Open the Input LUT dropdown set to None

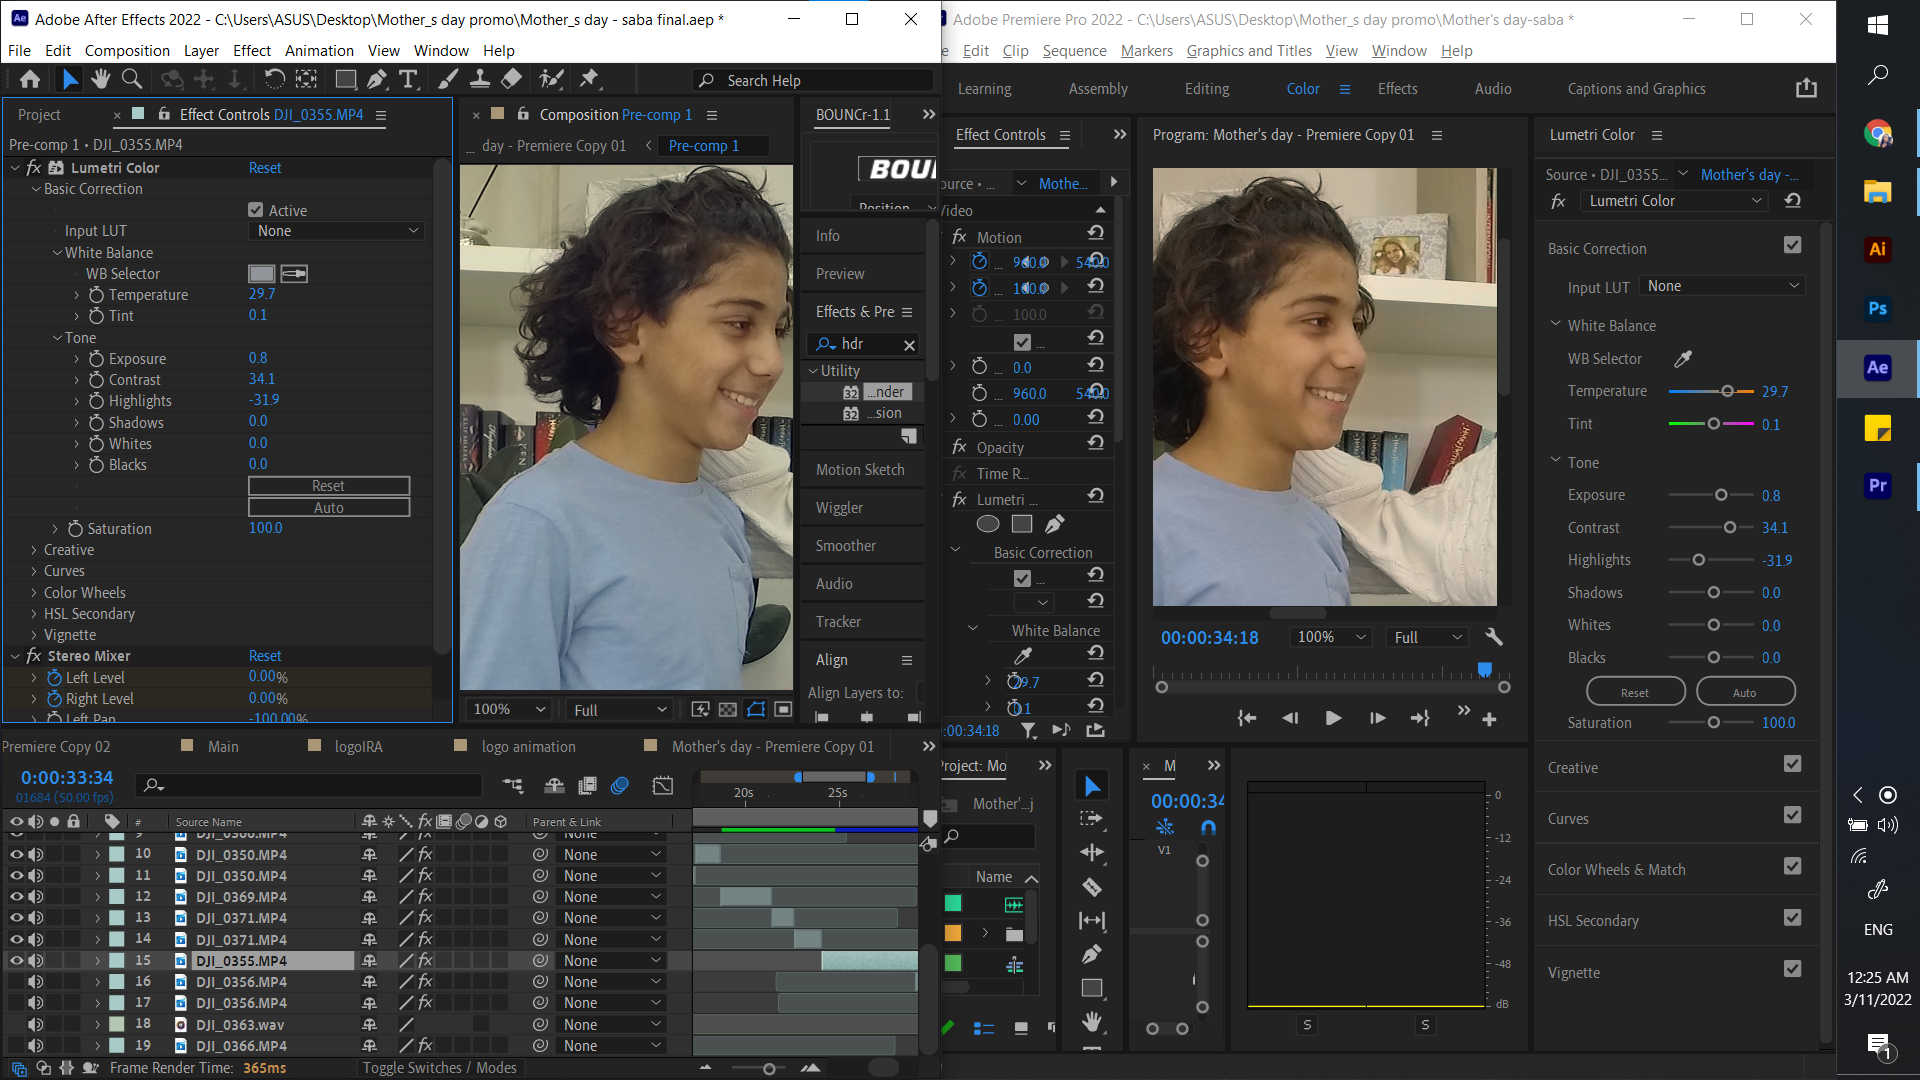[336, 230]
